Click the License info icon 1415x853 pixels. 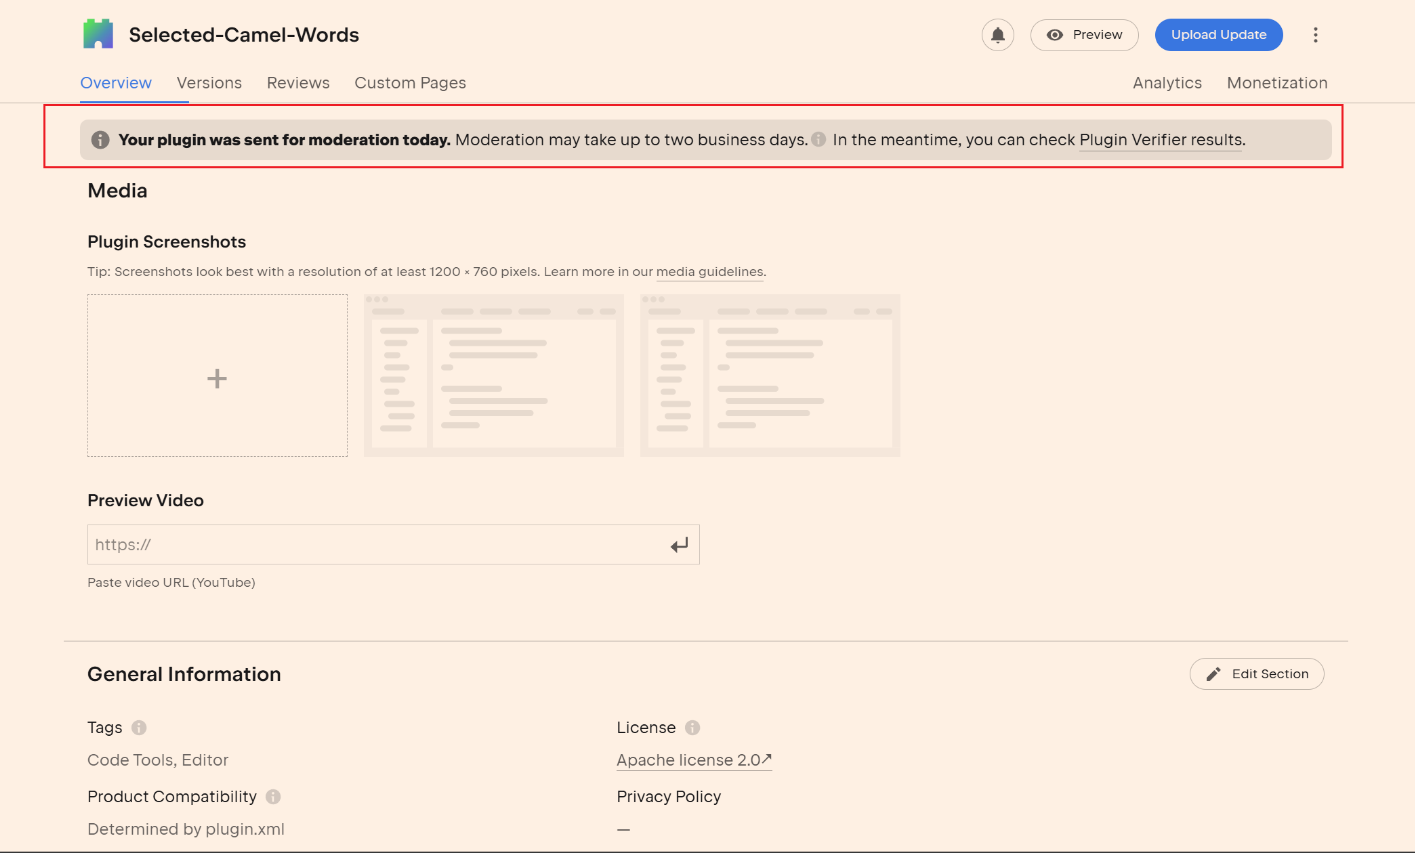click(x=692, y=728)
